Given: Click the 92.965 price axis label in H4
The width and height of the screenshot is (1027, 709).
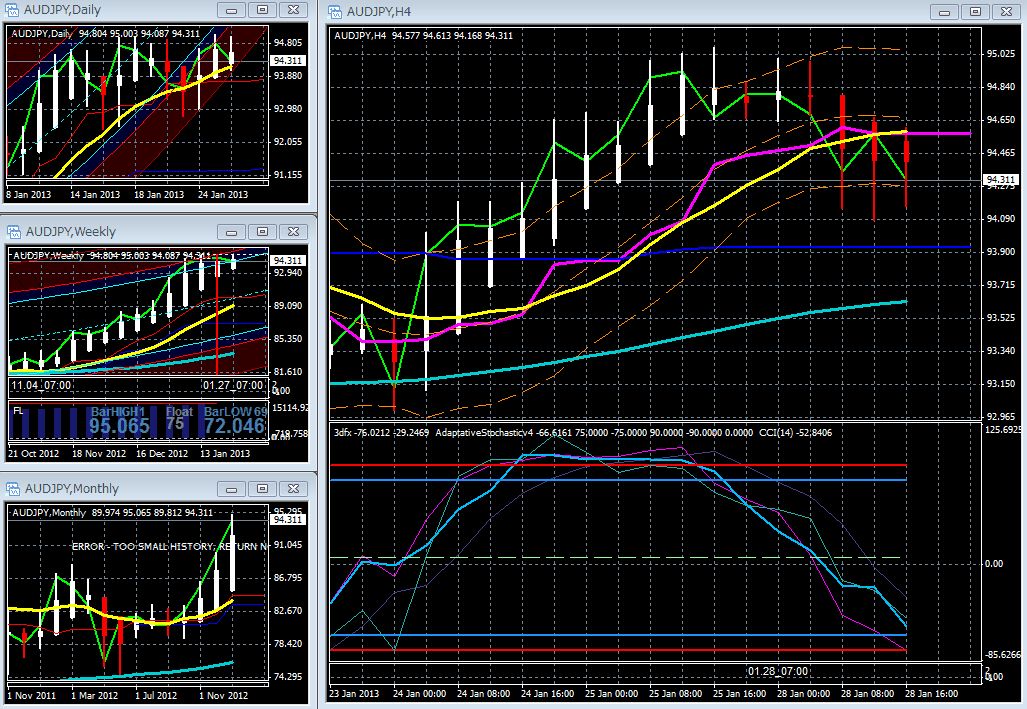Looking at the screenshot, I should click(x=1001, y=417).
